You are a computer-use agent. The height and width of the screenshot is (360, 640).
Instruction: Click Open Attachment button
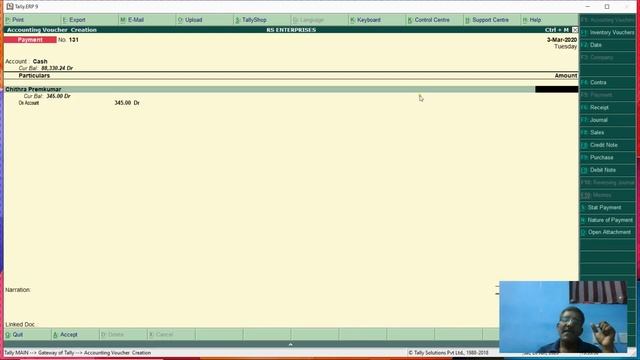pos(607,232)
